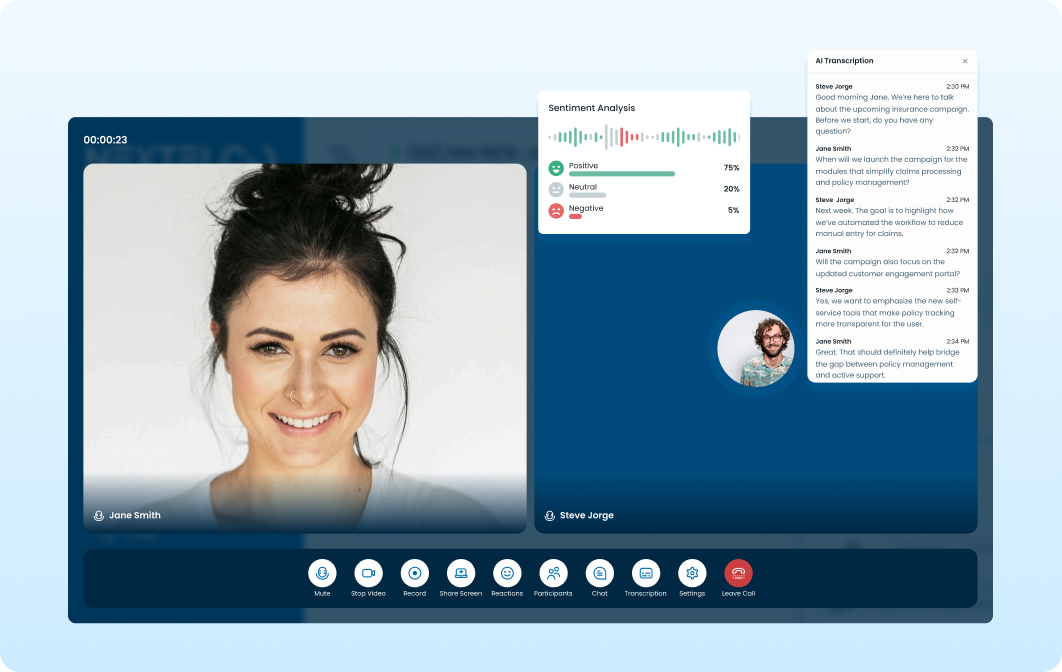Image resolution: width=1062 pixels, height=672 pixels.
Task: Start recording with the Record button
Action: (414, 573)
